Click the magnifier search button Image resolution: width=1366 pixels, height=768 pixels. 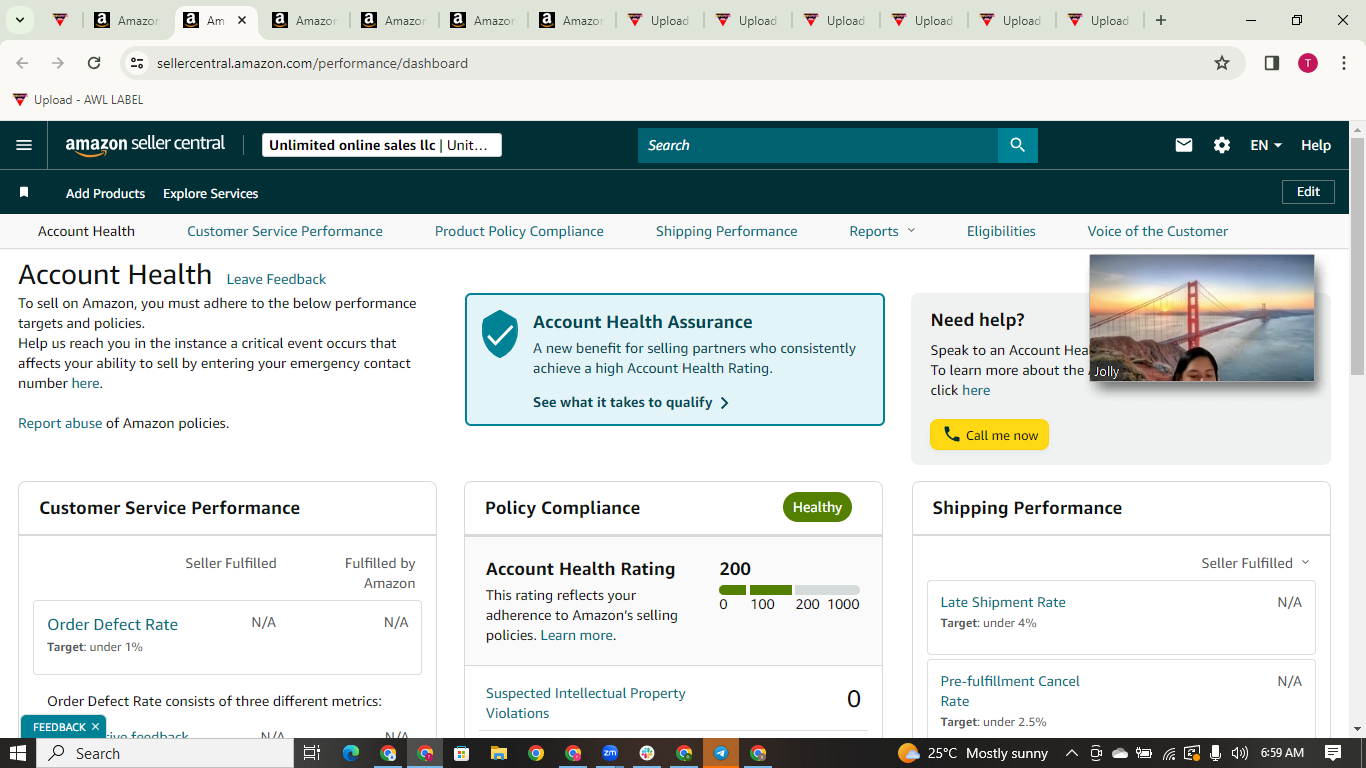[1018, 145]
